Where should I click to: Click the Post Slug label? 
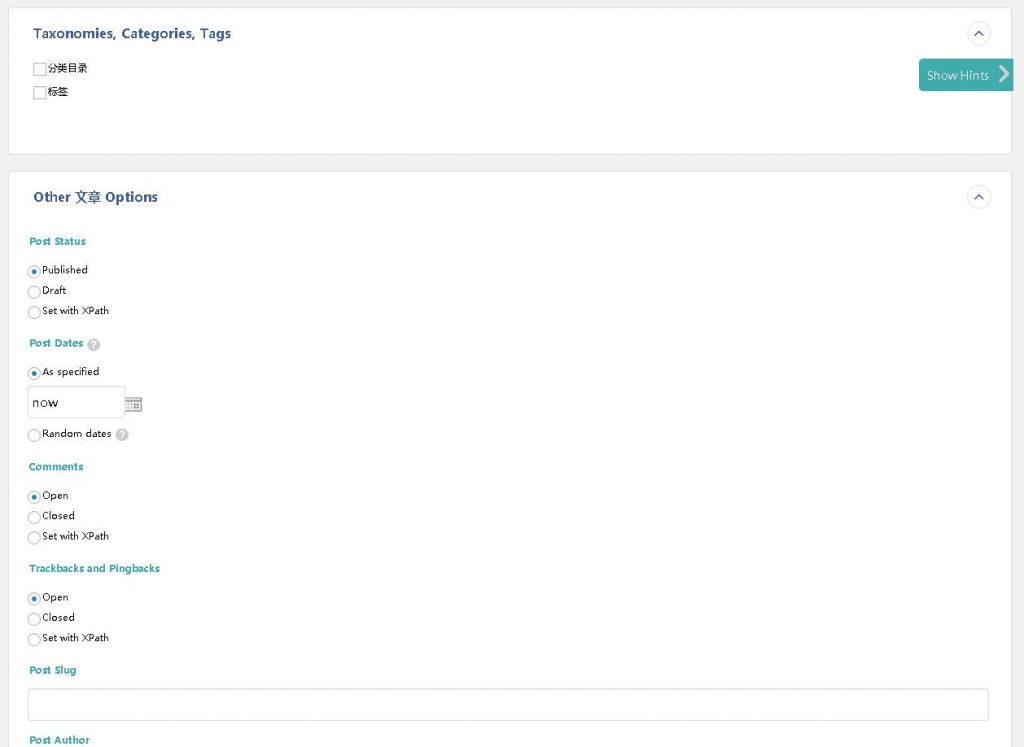(53, 670)
